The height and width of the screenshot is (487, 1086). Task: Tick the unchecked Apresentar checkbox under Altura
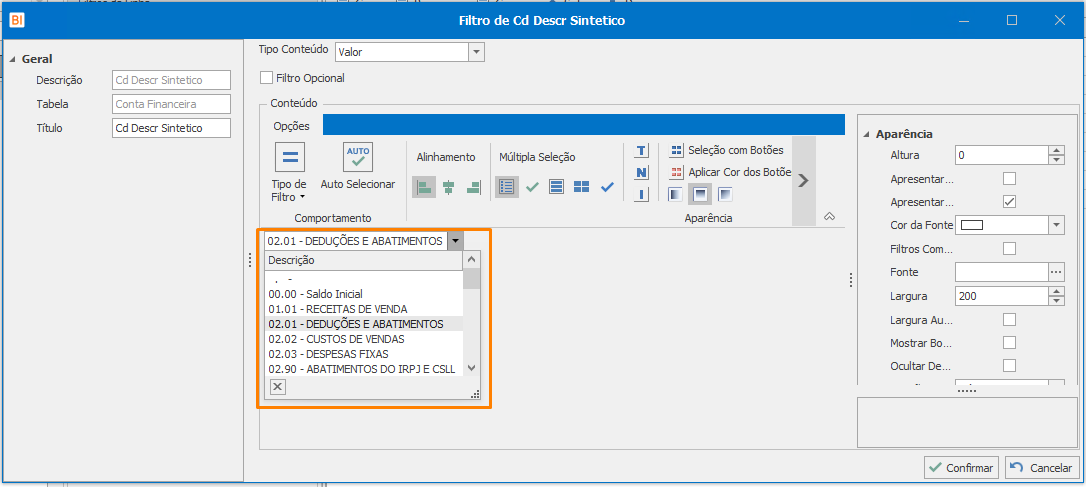coord(1009,179)
